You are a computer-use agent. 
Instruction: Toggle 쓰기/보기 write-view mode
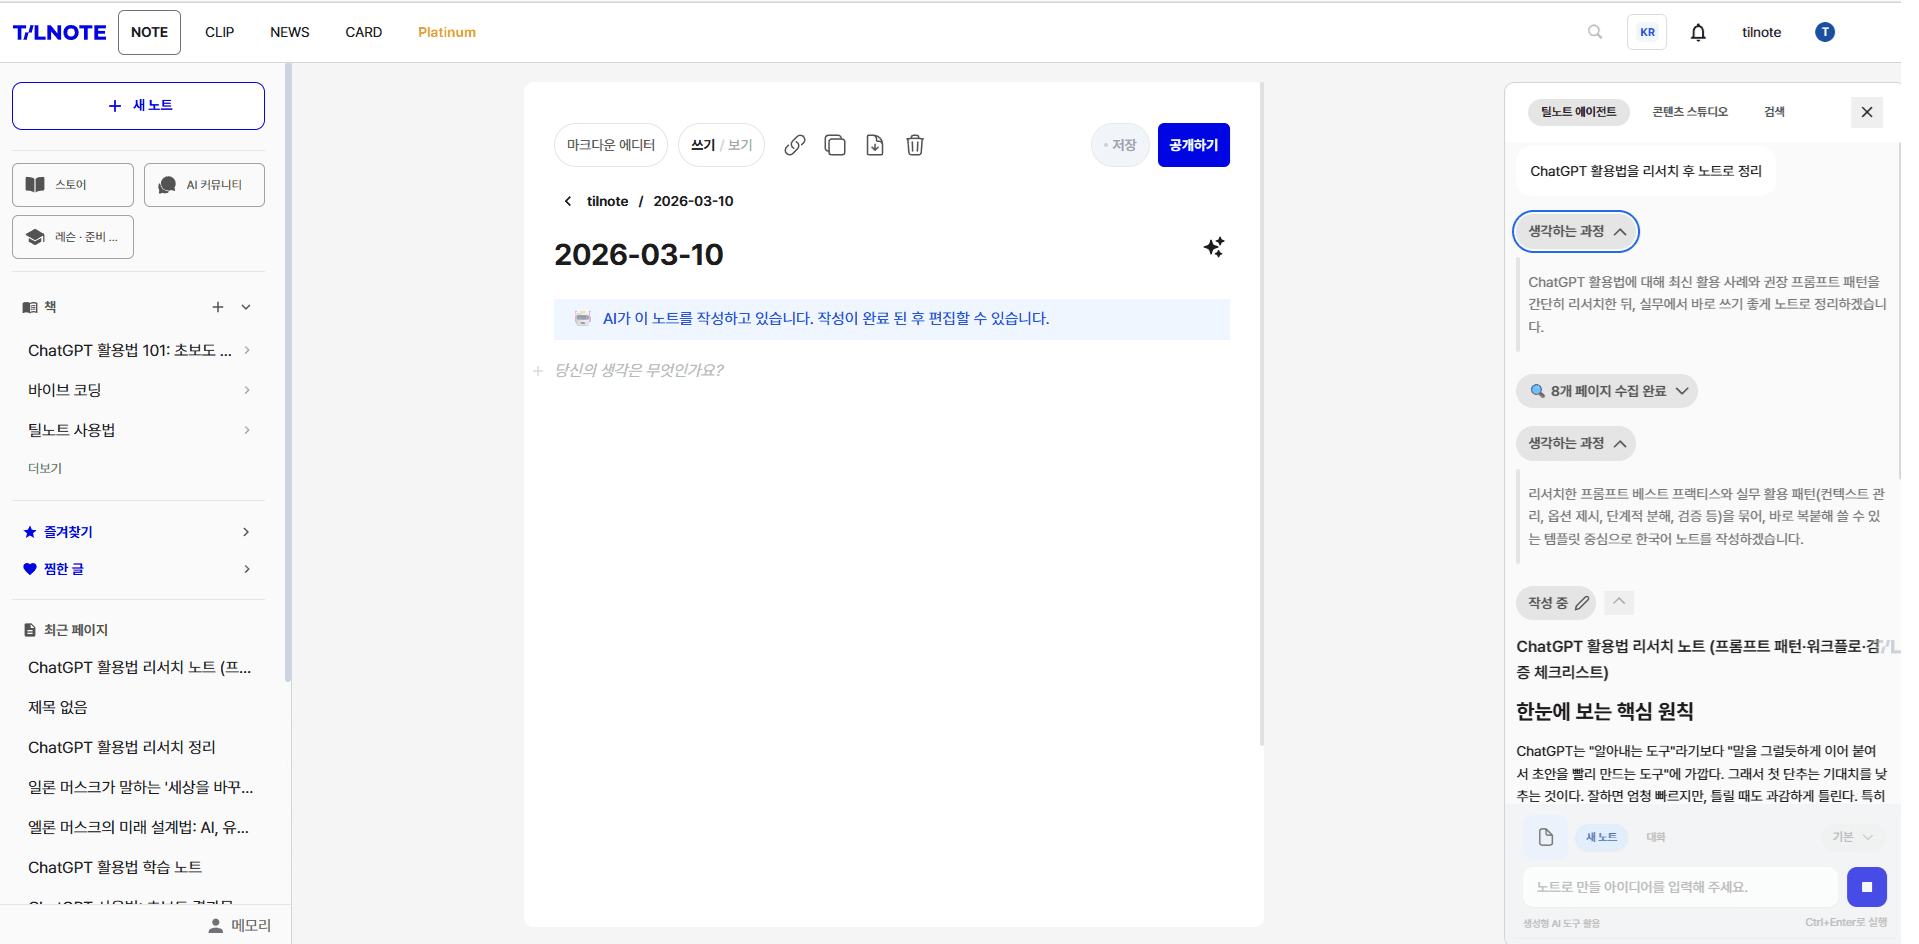tap(721, 145)
